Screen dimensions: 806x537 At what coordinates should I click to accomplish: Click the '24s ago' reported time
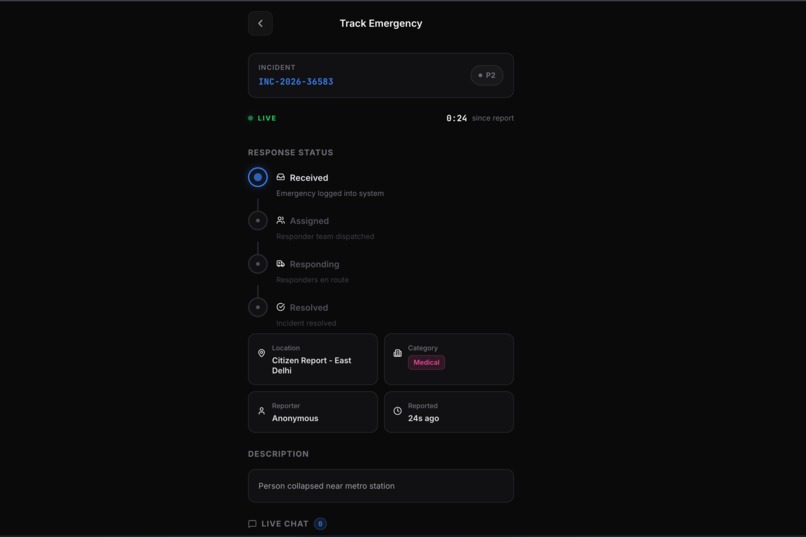click(x=424, y=418)
